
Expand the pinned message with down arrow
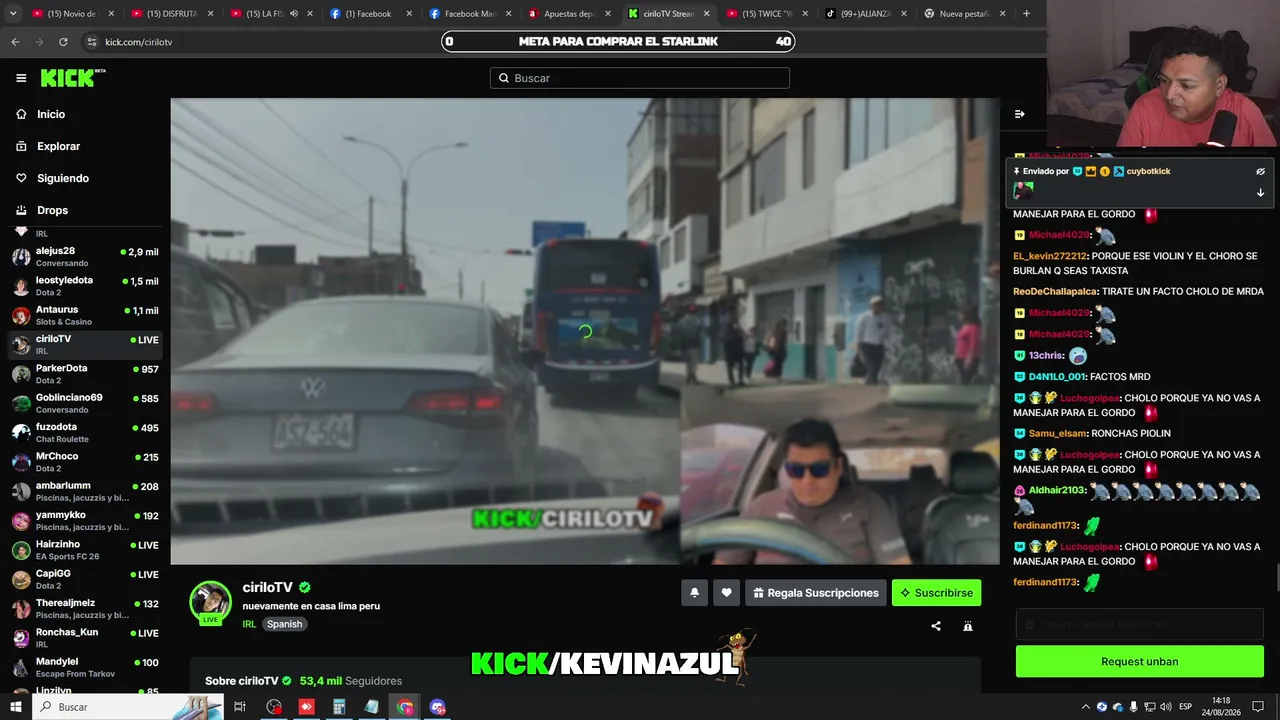[1261, 192]
